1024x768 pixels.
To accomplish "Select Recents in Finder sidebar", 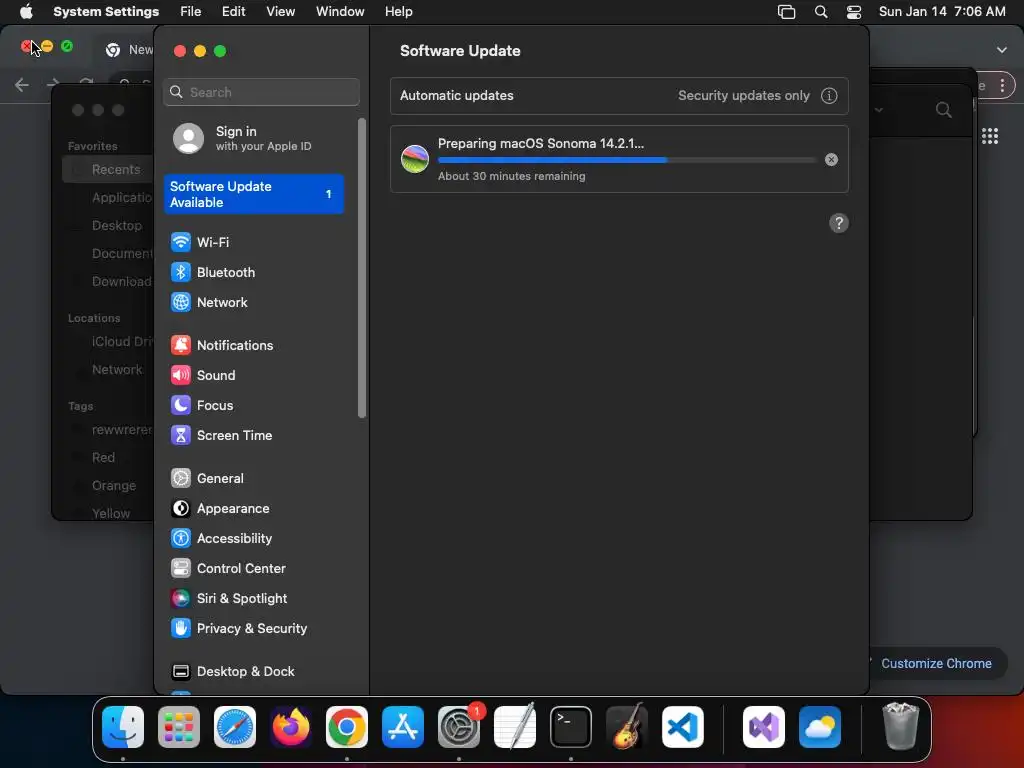I will pyautogui.click(x=108, y=170).
